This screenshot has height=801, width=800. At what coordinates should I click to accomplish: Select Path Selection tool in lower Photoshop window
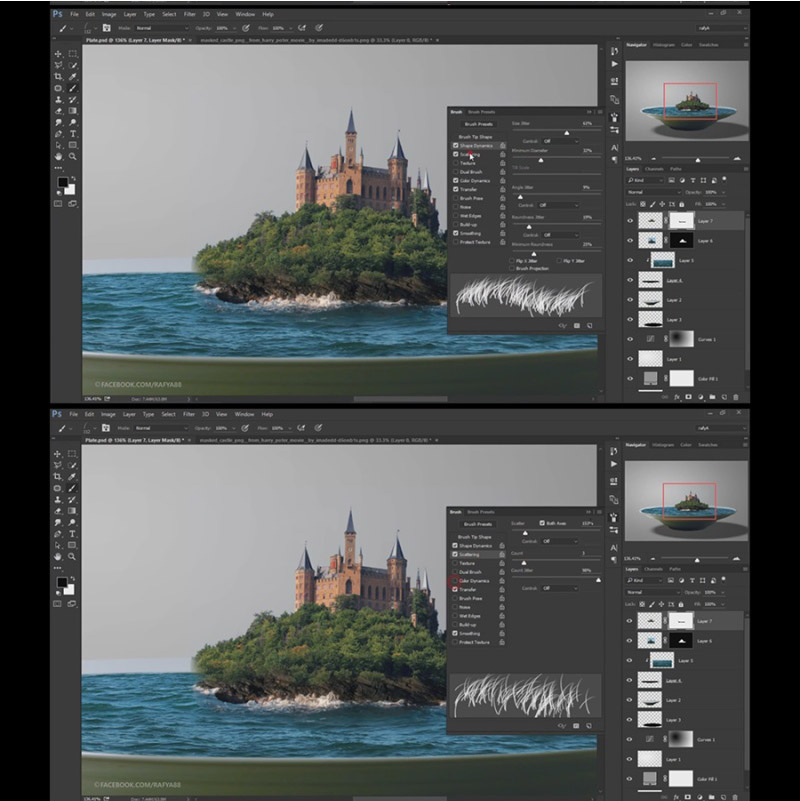58,545
